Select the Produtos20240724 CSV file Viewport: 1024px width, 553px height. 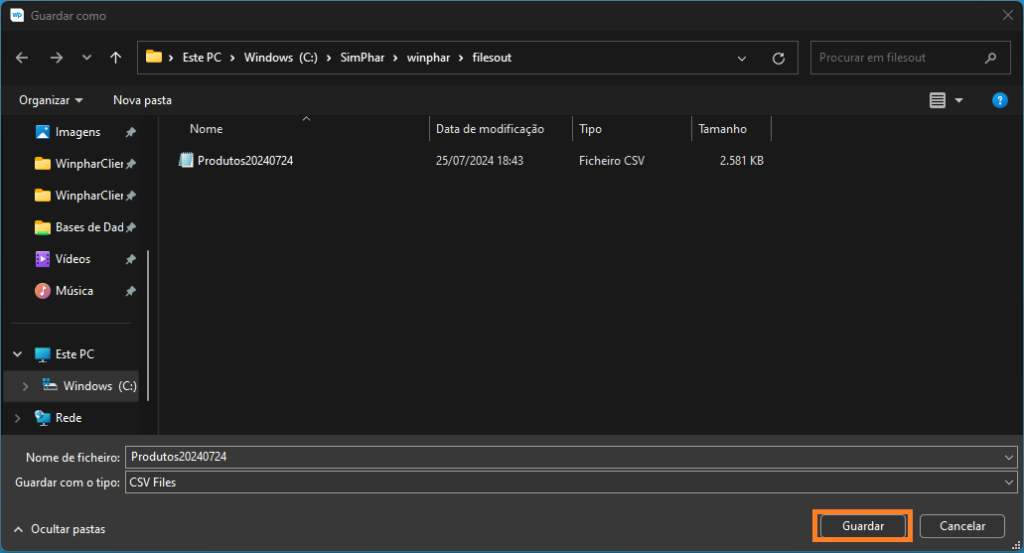[244, 160]
